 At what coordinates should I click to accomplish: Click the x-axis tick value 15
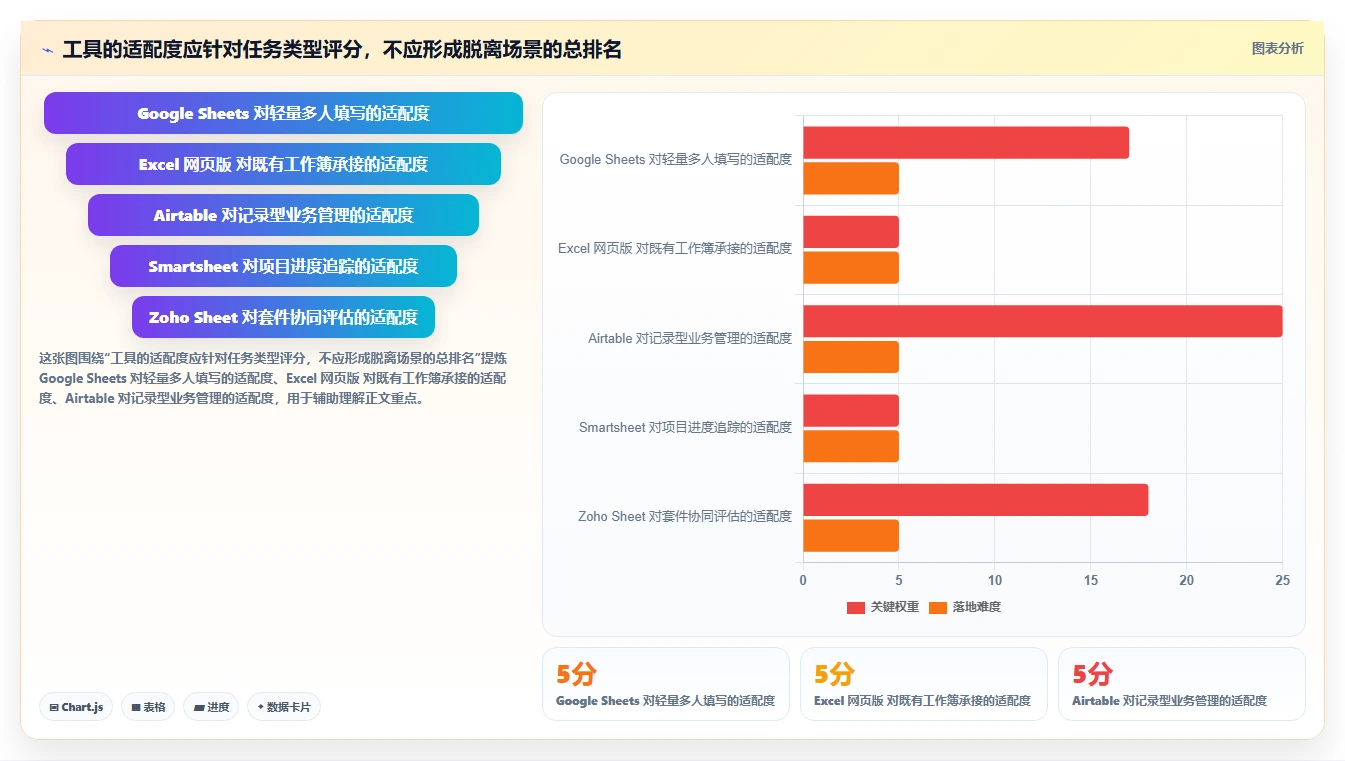pyautogui.click(x=1090, y=580)
